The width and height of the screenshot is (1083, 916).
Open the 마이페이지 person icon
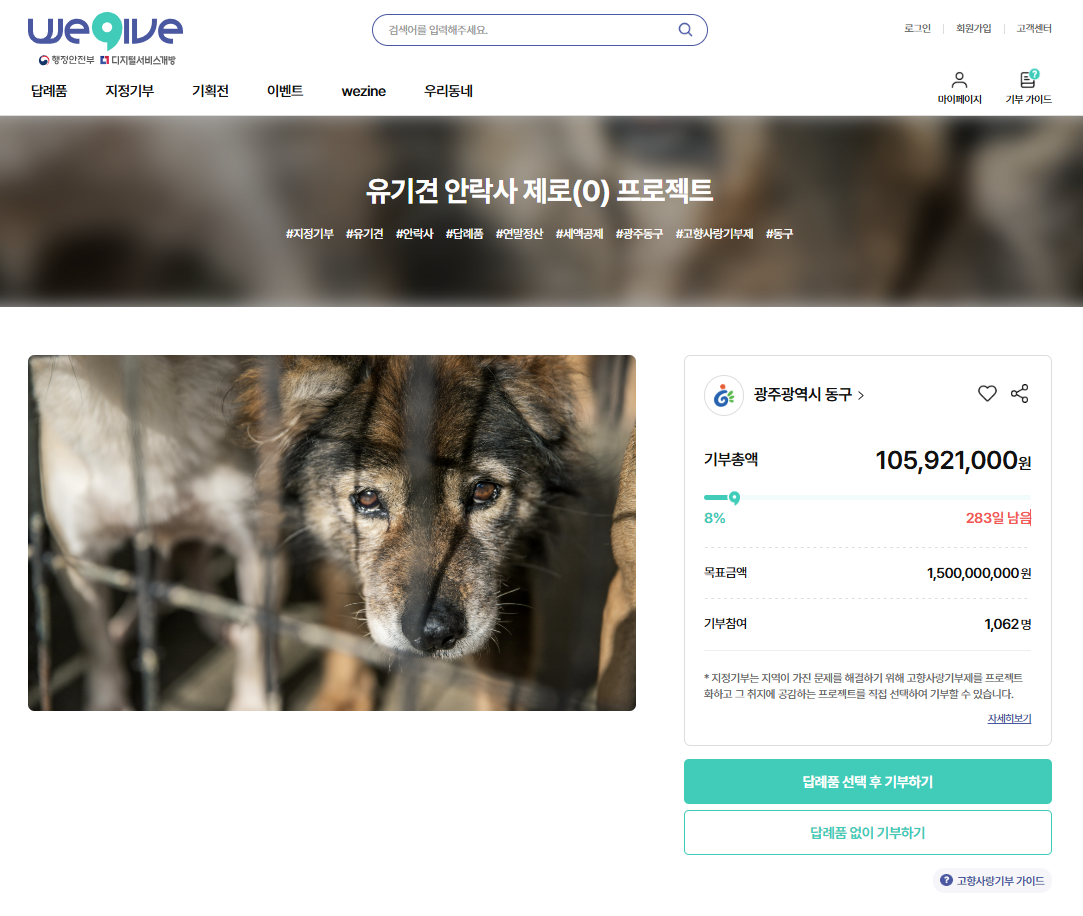(959, 79)
